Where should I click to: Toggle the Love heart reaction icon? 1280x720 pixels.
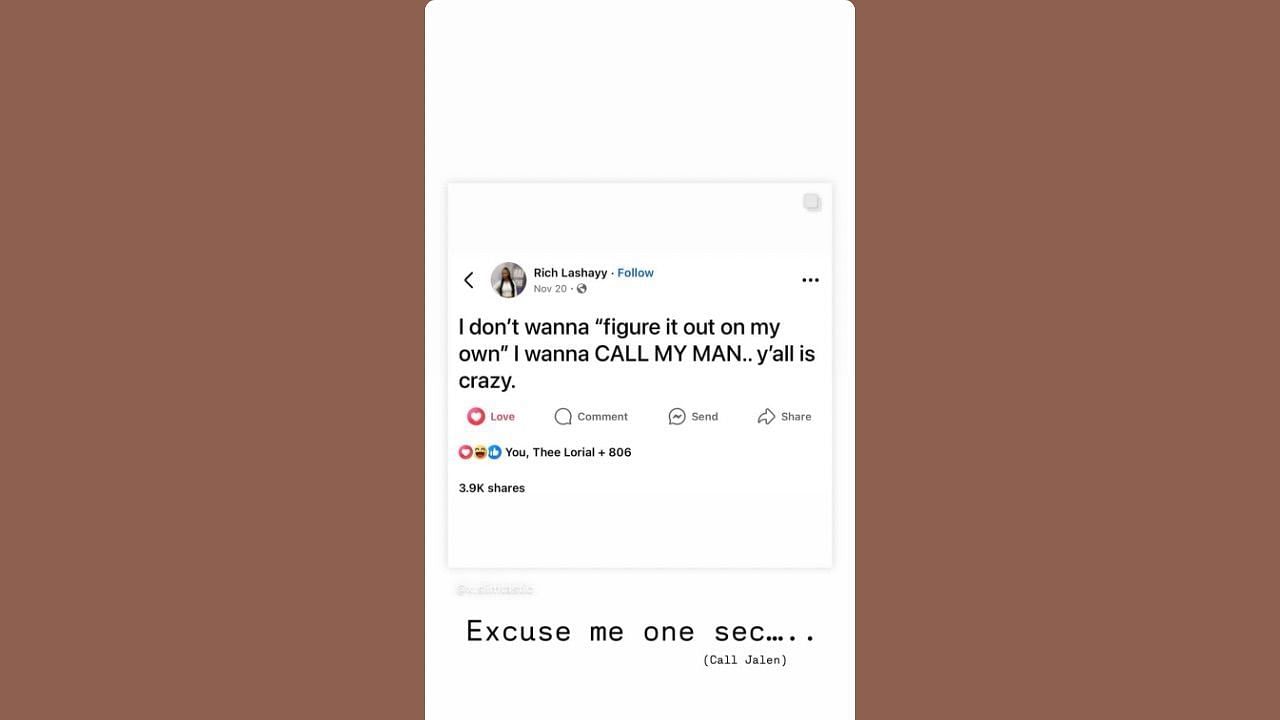point(476,416)
